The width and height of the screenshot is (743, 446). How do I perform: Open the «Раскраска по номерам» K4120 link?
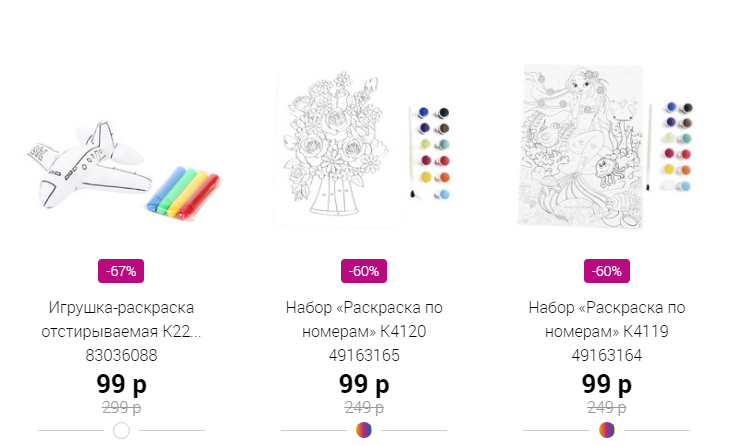click(x=364, y=319)
